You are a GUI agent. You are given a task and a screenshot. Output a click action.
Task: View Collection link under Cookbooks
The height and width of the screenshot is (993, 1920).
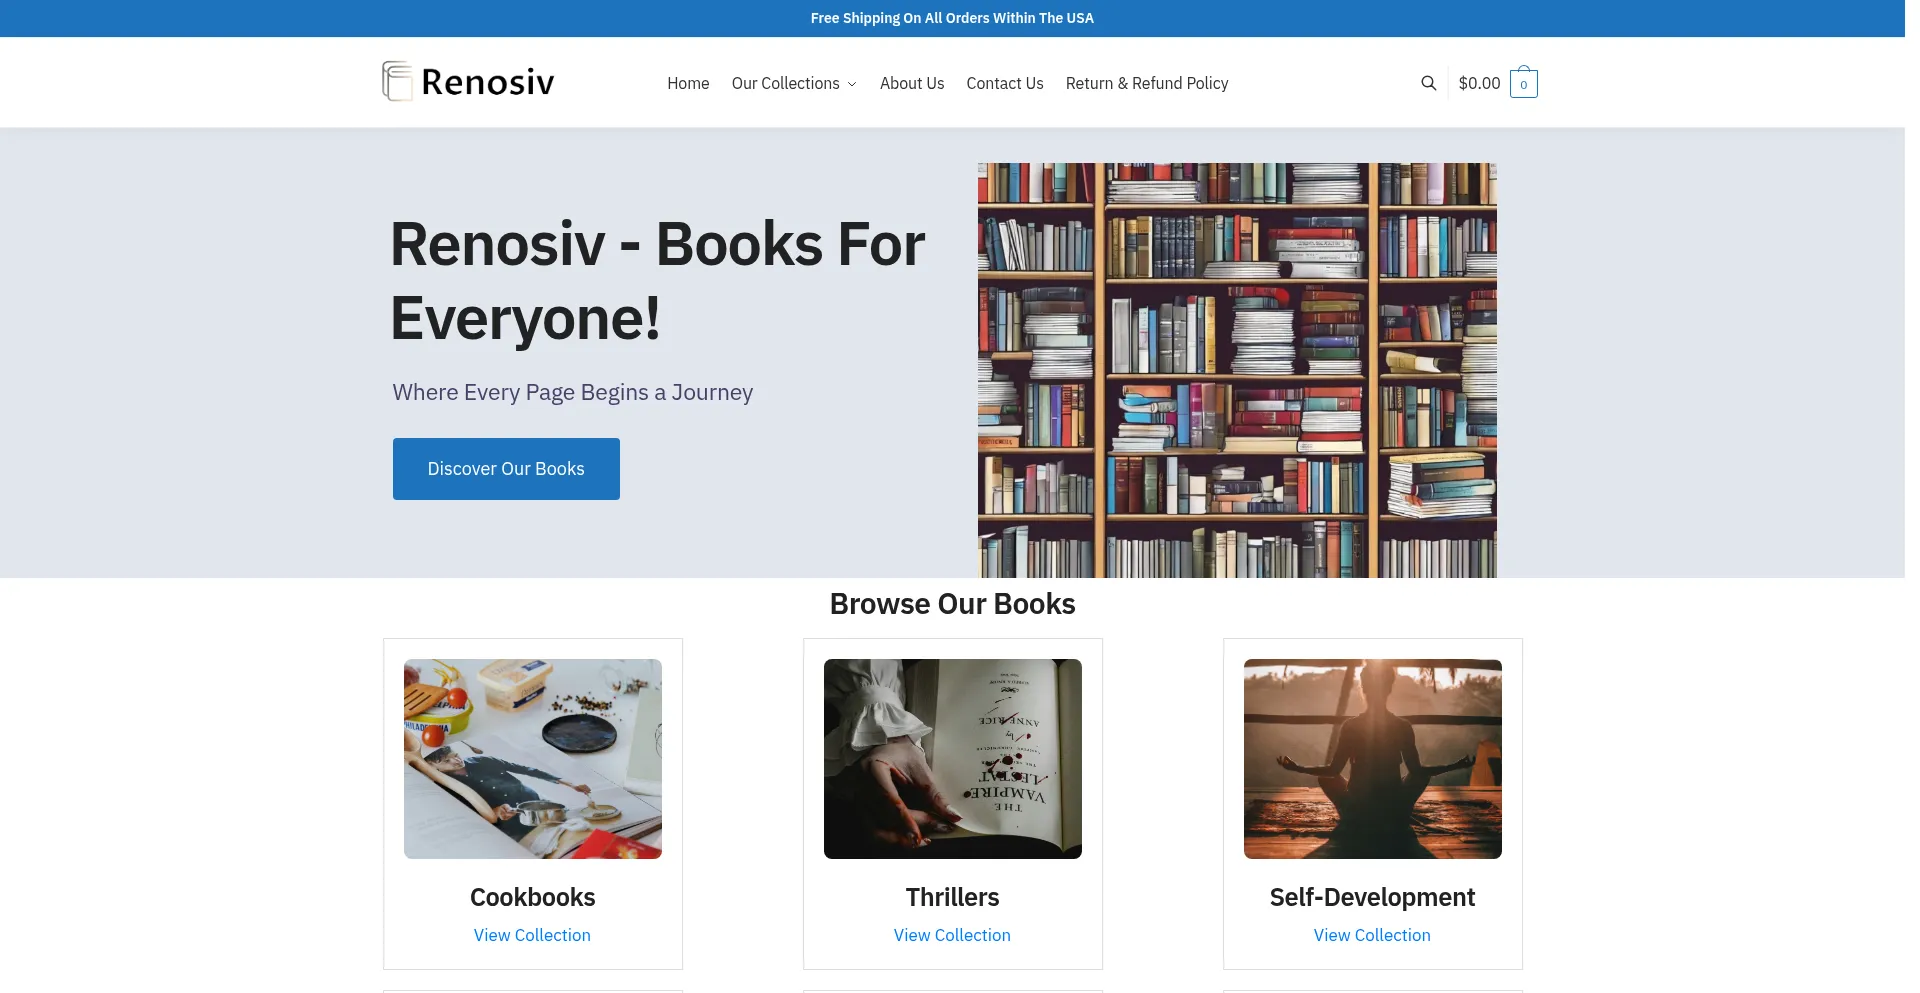tap(532, 935)
